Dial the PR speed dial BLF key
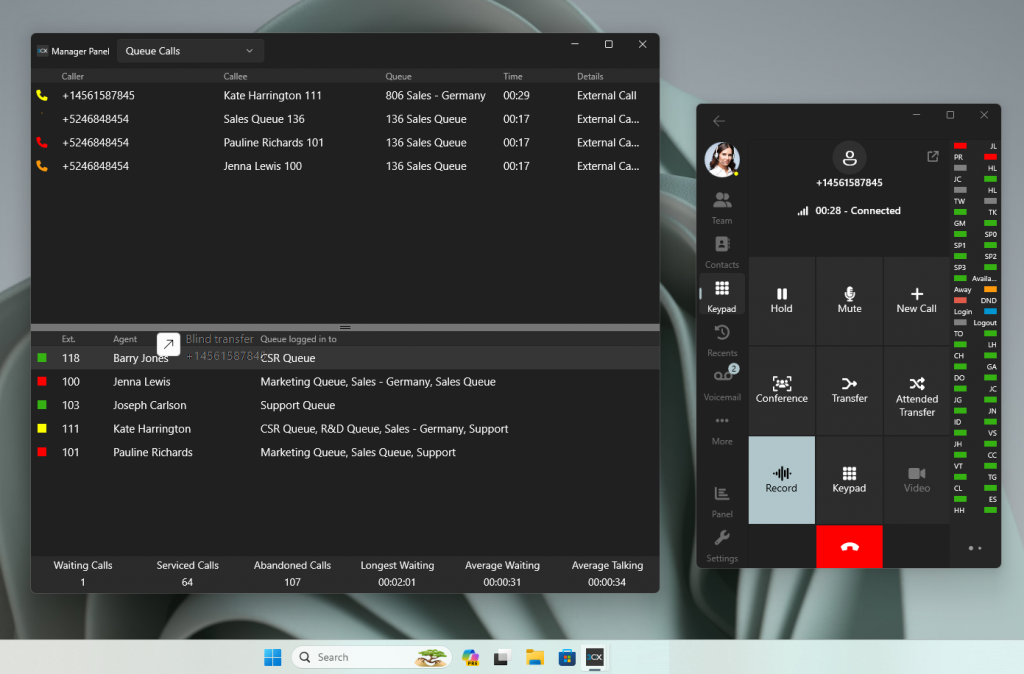The image size is (1024, 674). tap(975, 157)
